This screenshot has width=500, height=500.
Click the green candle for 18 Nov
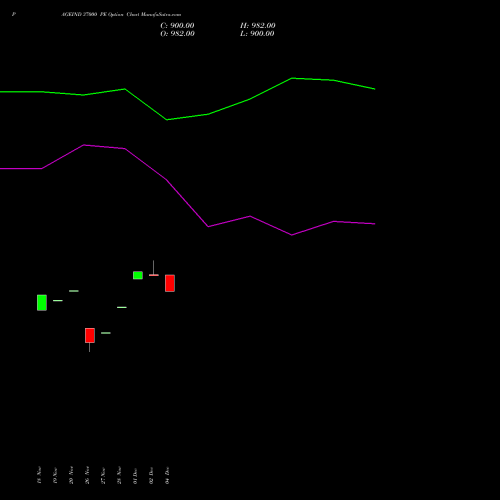point(42,303)
